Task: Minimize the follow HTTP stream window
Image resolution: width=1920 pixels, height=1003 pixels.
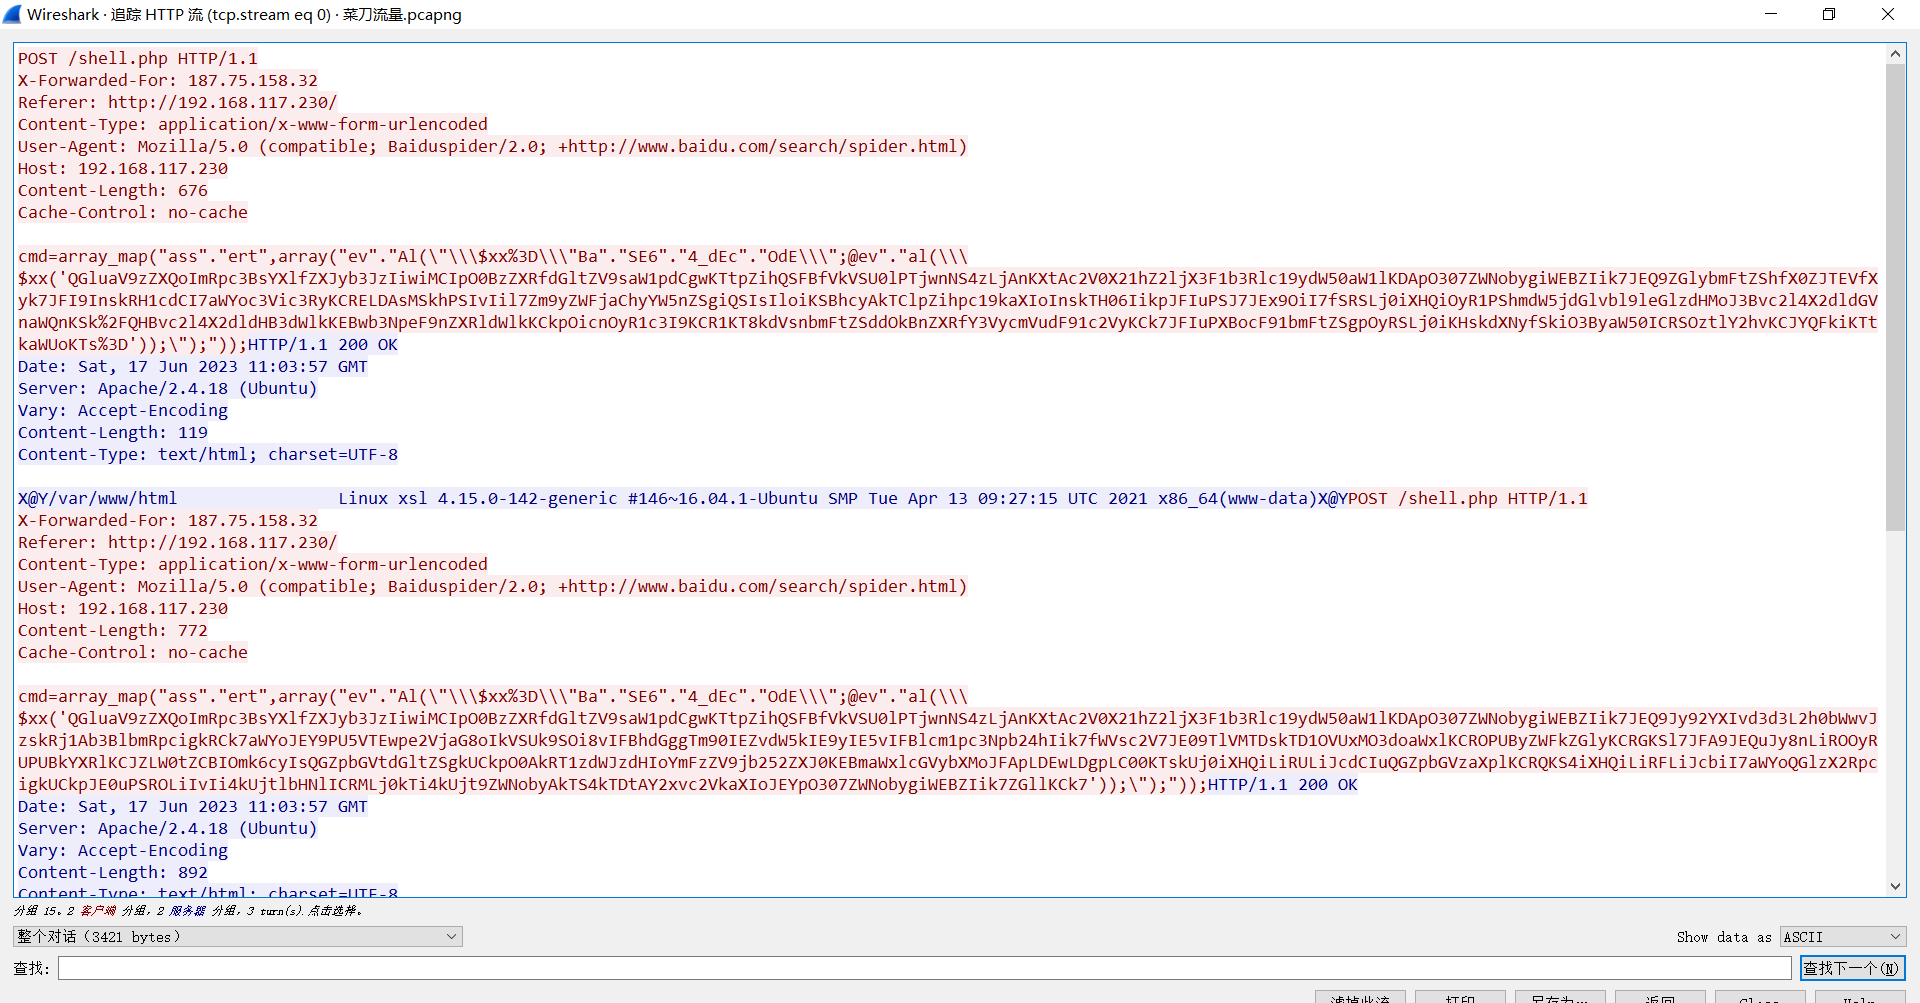Action: point(1771,14)
